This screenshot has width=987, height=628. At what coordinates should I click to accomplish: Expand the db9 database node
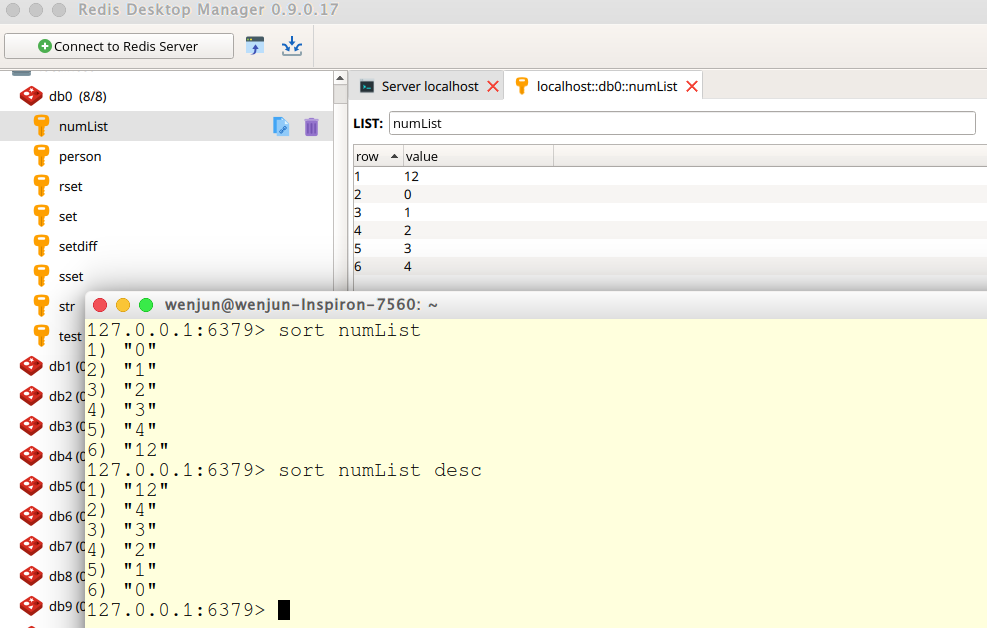tap(31, 606)
